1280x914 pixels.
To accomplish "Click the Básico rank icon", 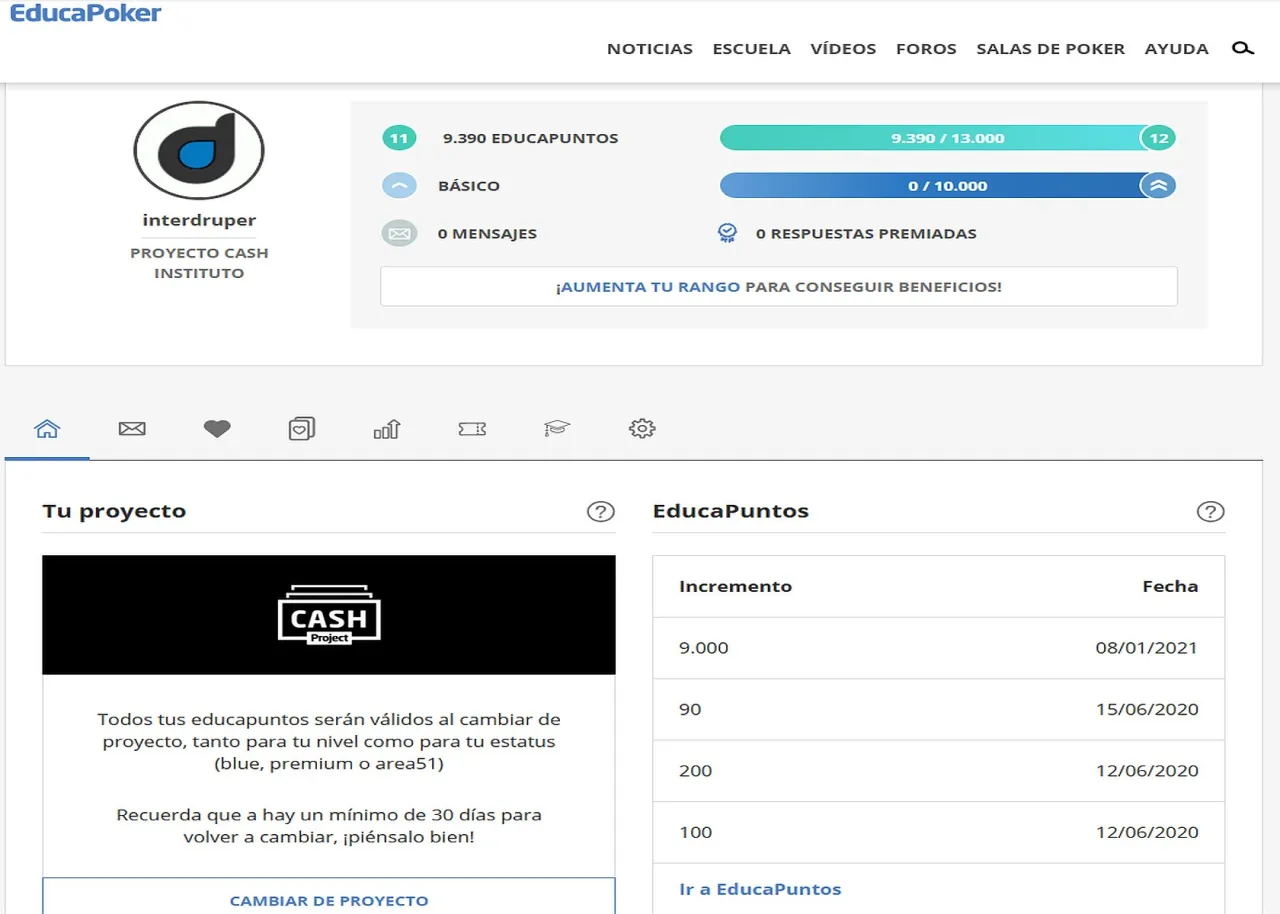I will click(399, 186).
